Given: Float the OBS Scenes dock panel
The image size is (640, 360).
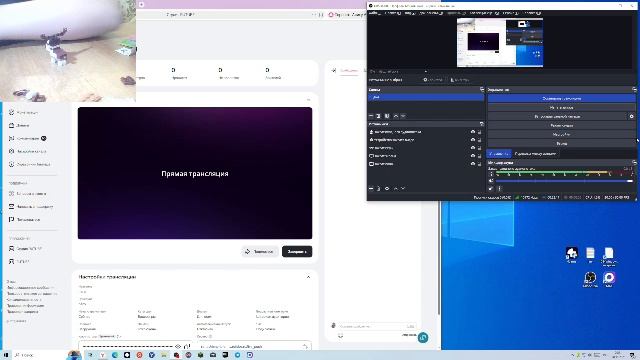Looking at the screenshot, I should 482,89.
